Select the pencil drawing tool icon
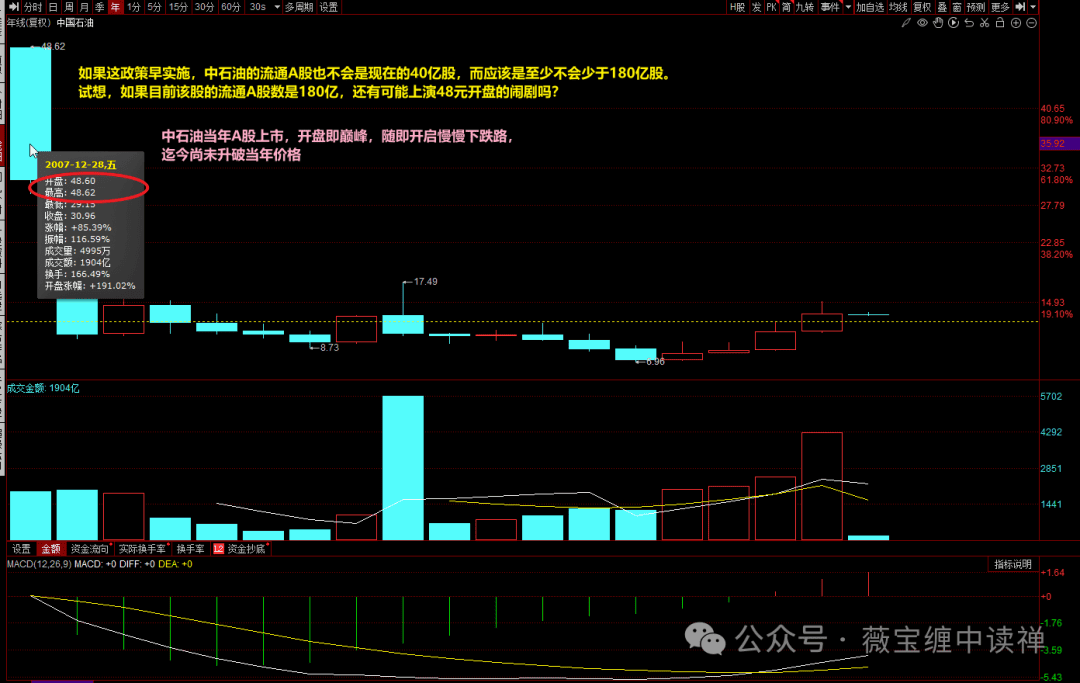The width and height of the screenshot is (1080, 683). (x=906, y=23)
